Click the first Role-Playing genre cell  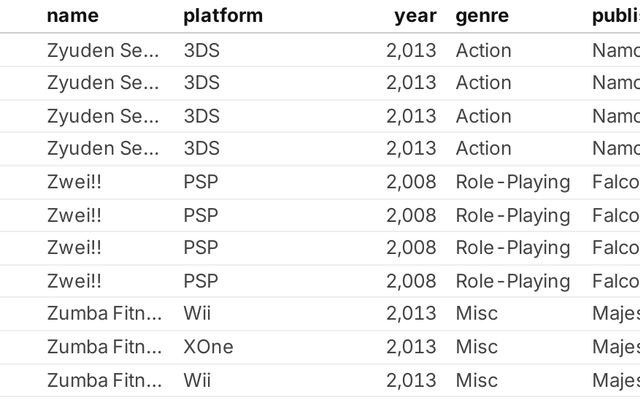pos(512,182)
